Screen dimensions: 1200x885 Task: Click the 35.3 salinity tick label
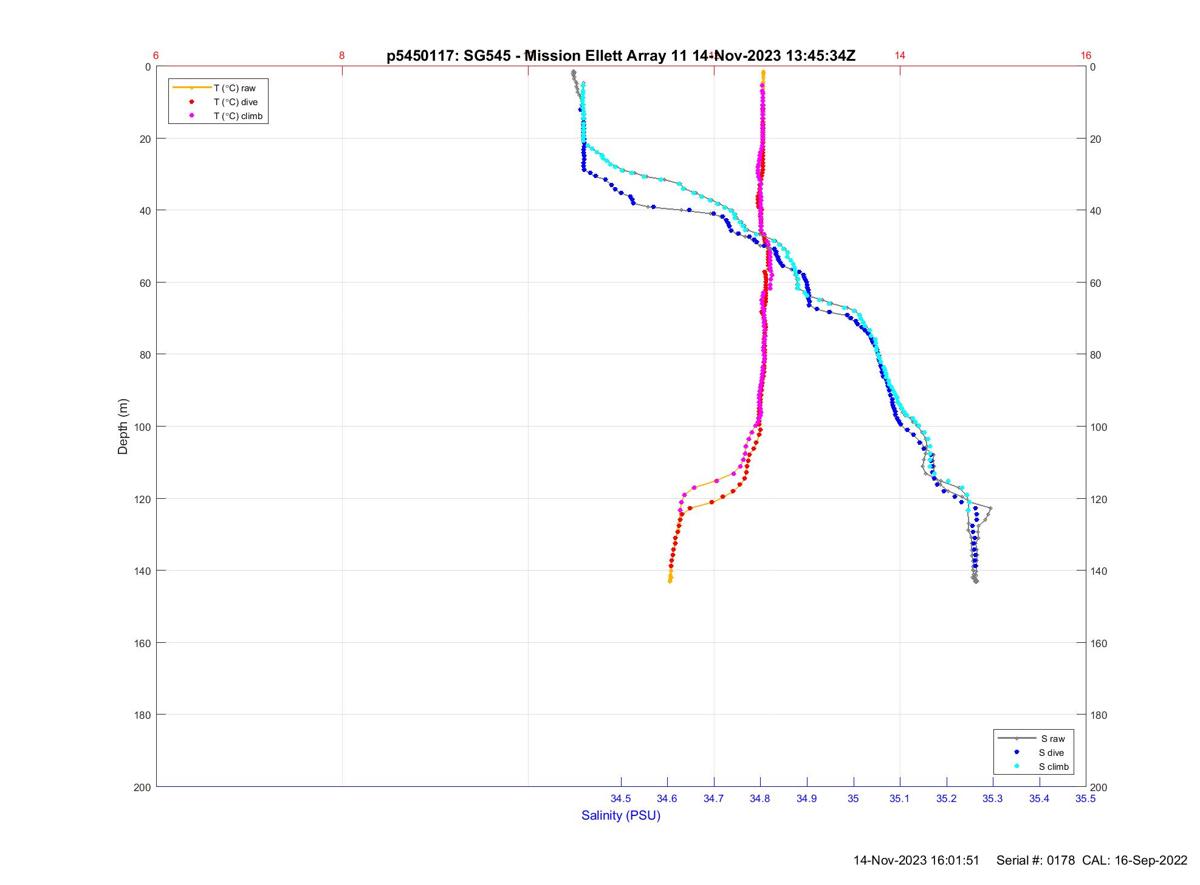pos(993,798)
